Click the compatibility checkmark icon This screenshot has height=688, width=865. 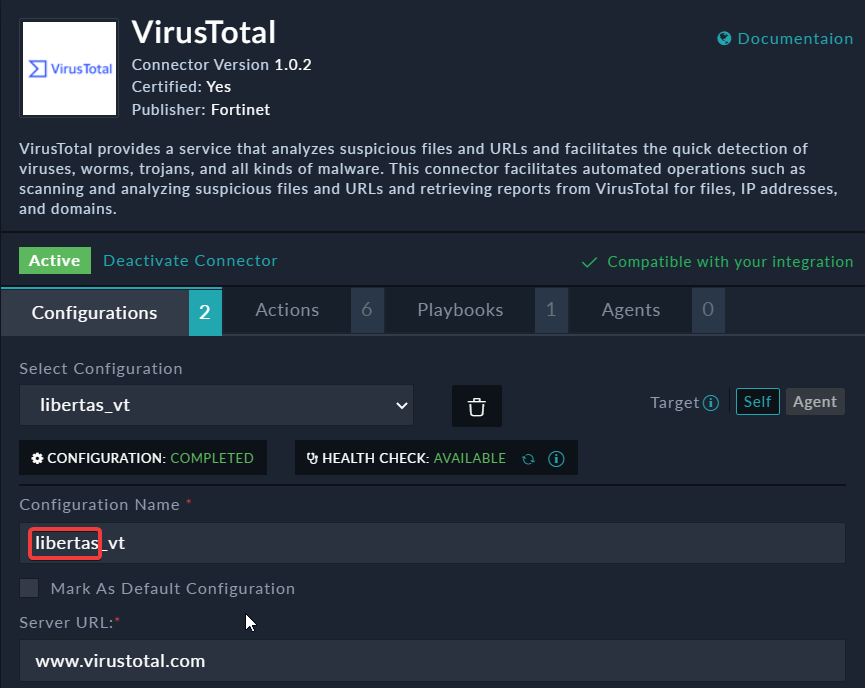coord(590,262)
